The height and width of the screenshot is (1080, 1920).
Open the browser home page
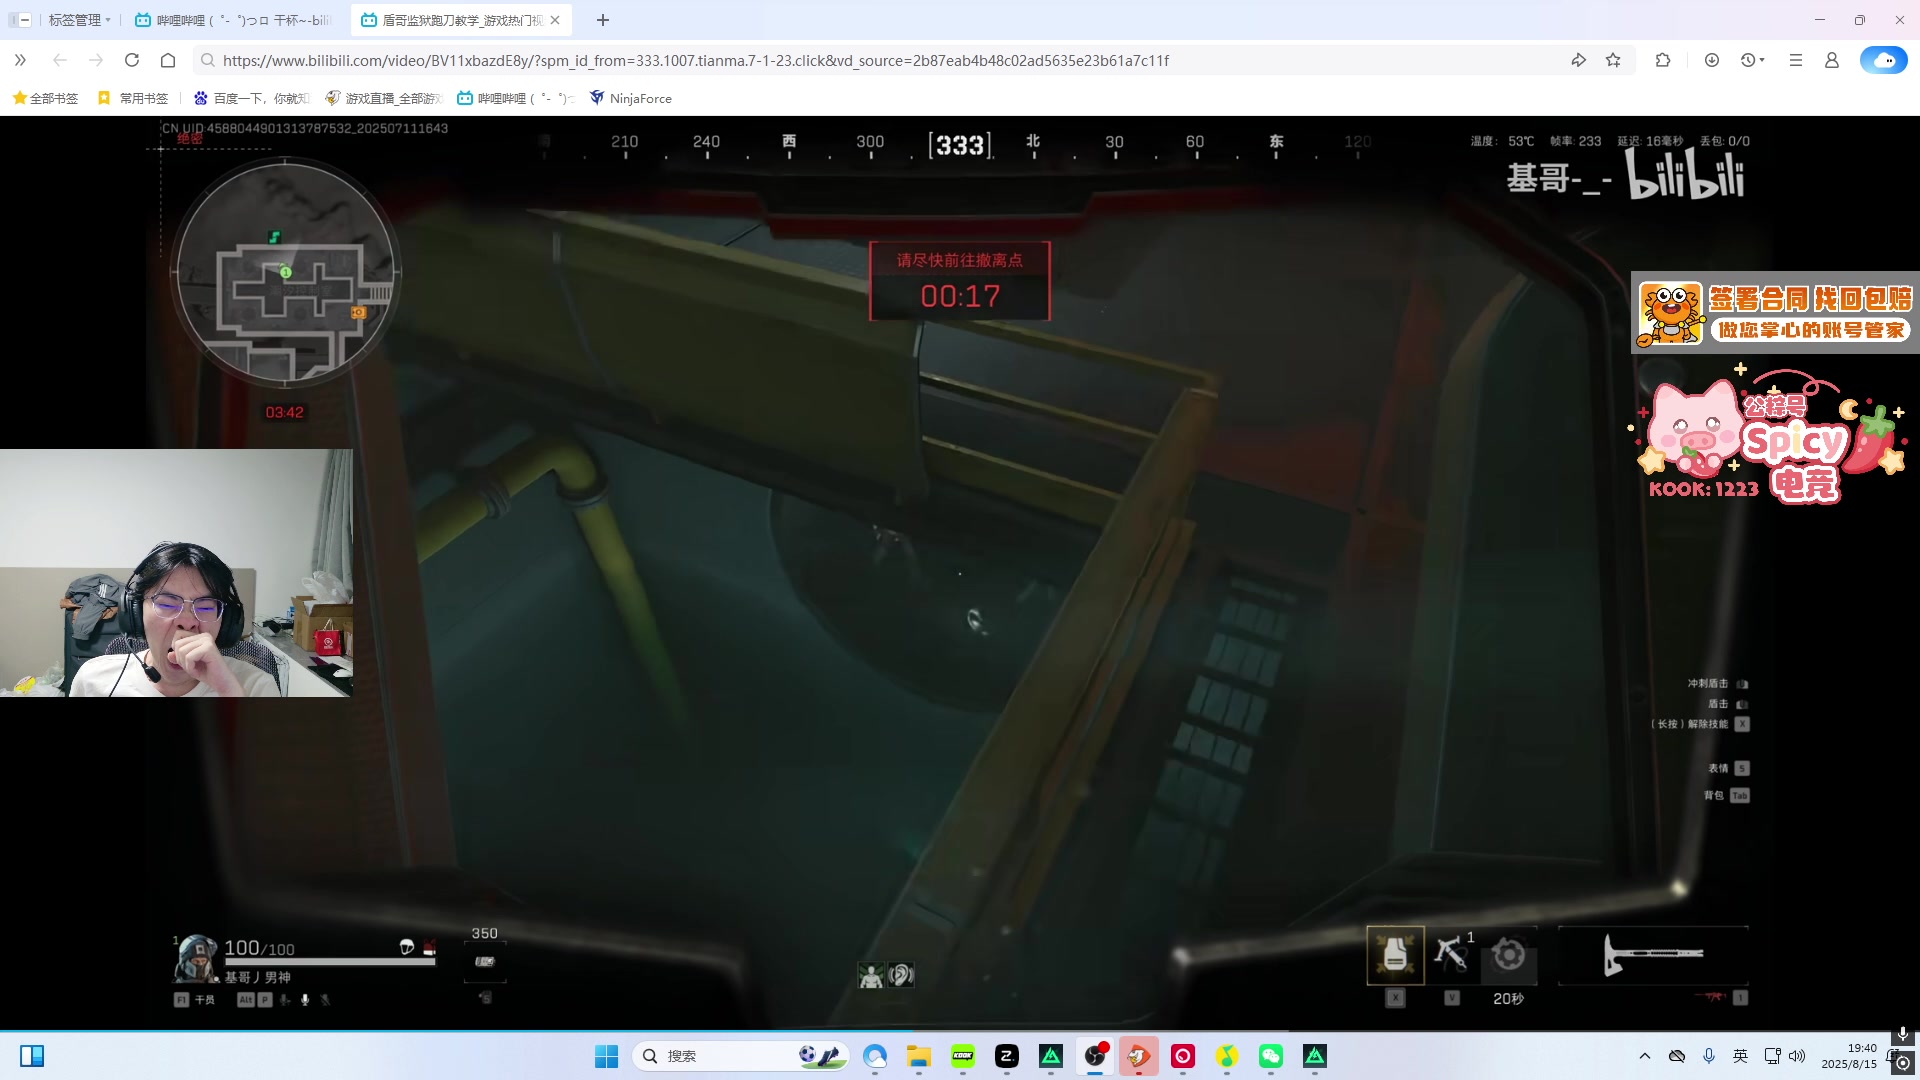[x=168, y=60]
